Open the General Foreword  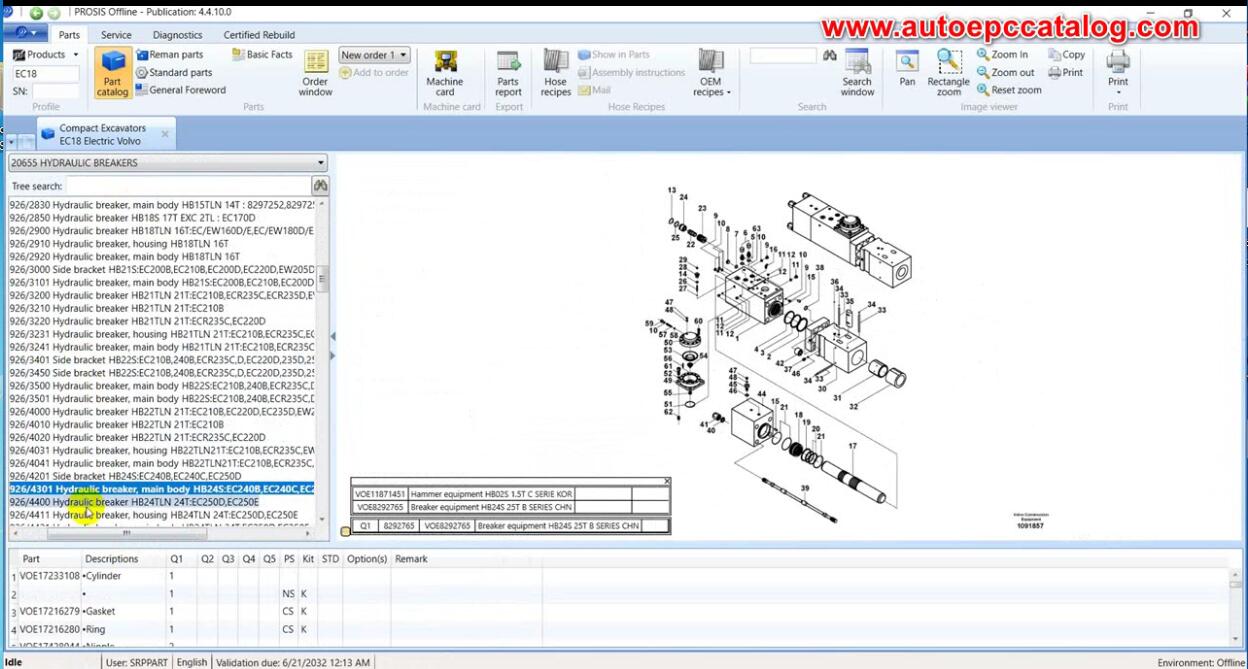click(x=180, y=90)
